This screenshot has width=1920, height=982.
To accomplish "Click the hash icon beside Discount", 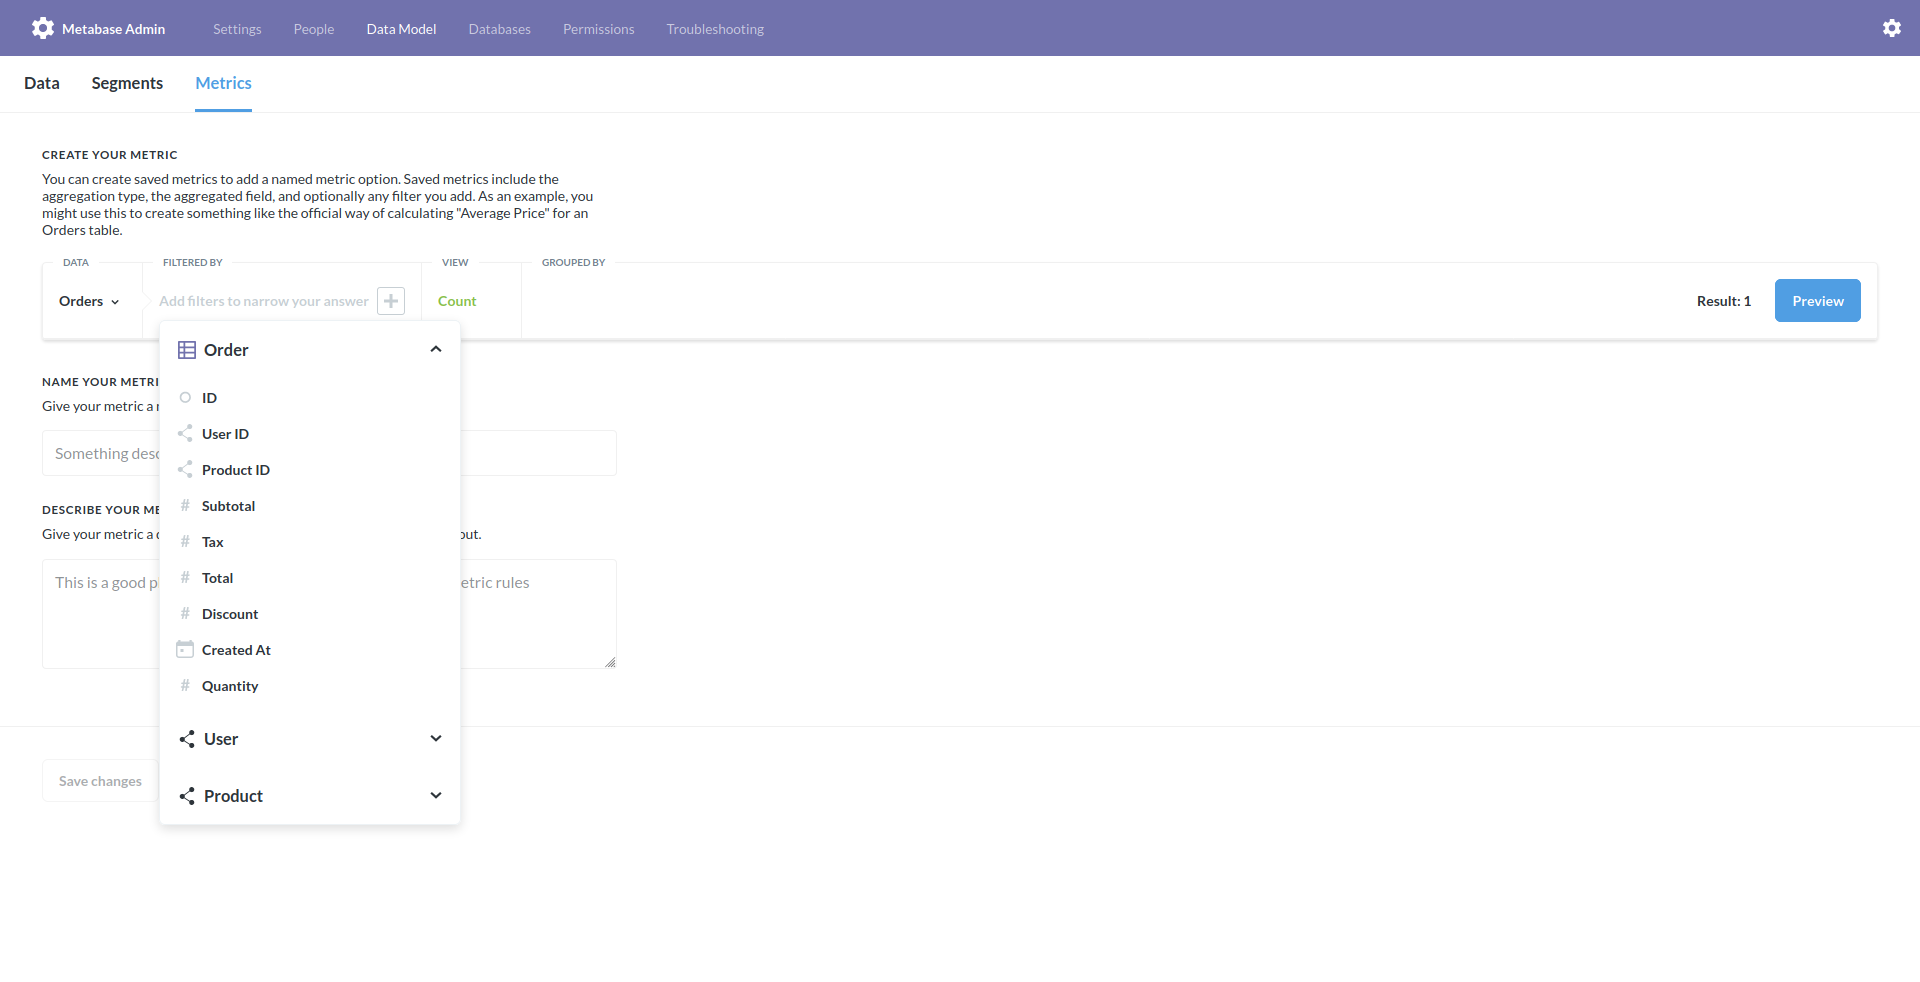I will [x=185, y=614].
